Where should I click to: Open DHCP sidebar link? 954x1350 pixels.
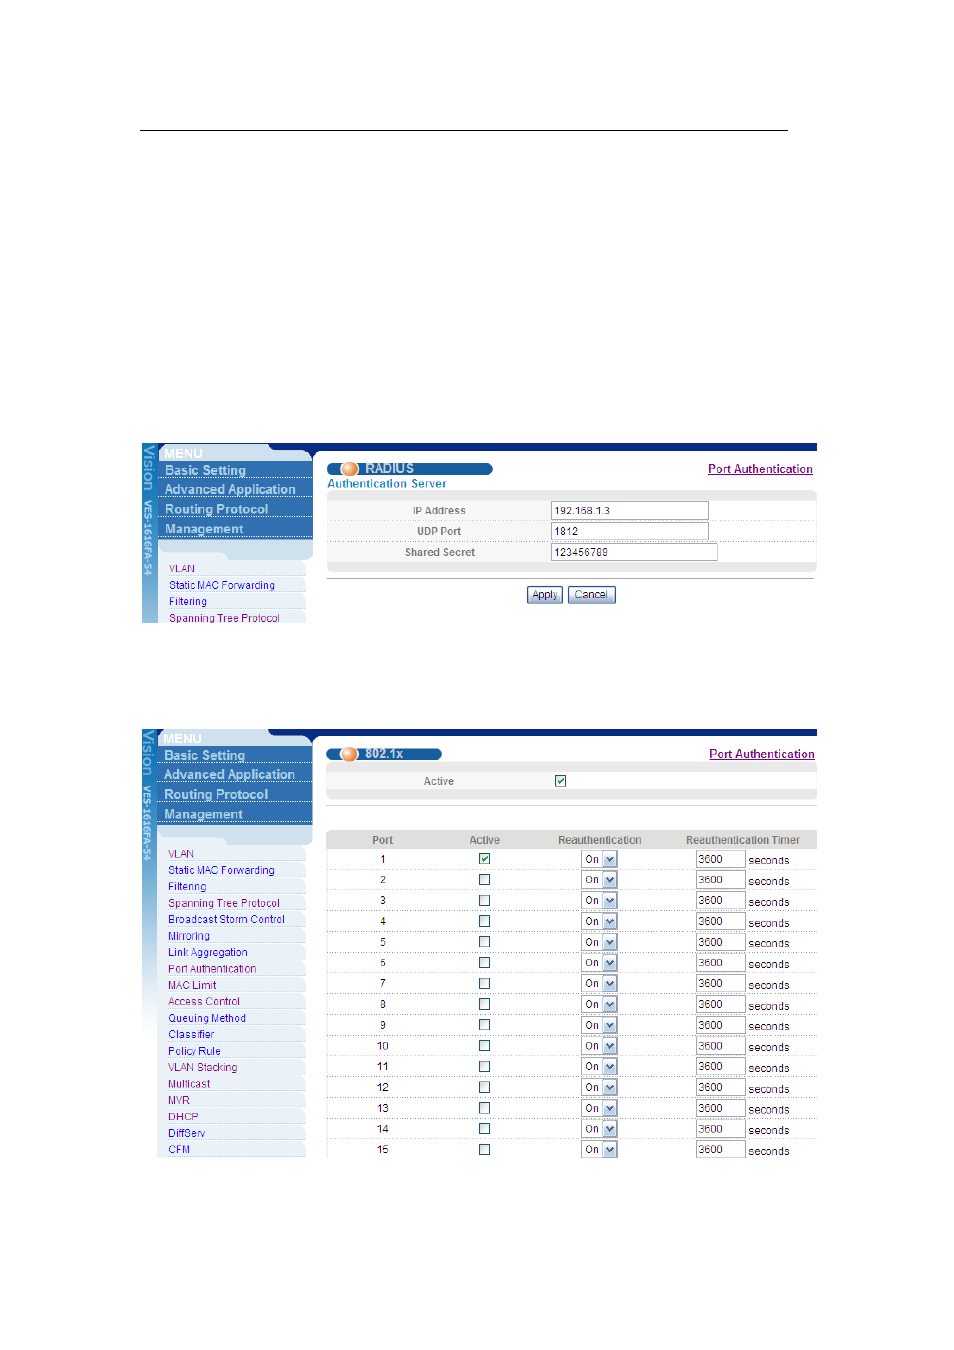tap(183, 1117)
